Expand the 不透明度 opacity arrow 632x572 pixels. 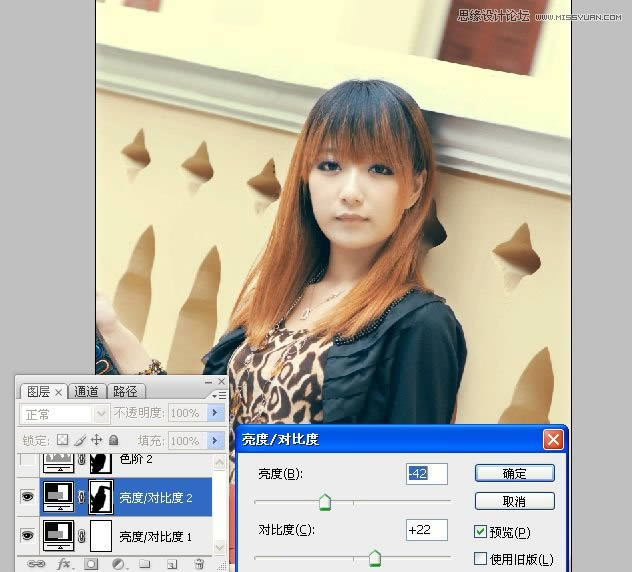point(214,413)
